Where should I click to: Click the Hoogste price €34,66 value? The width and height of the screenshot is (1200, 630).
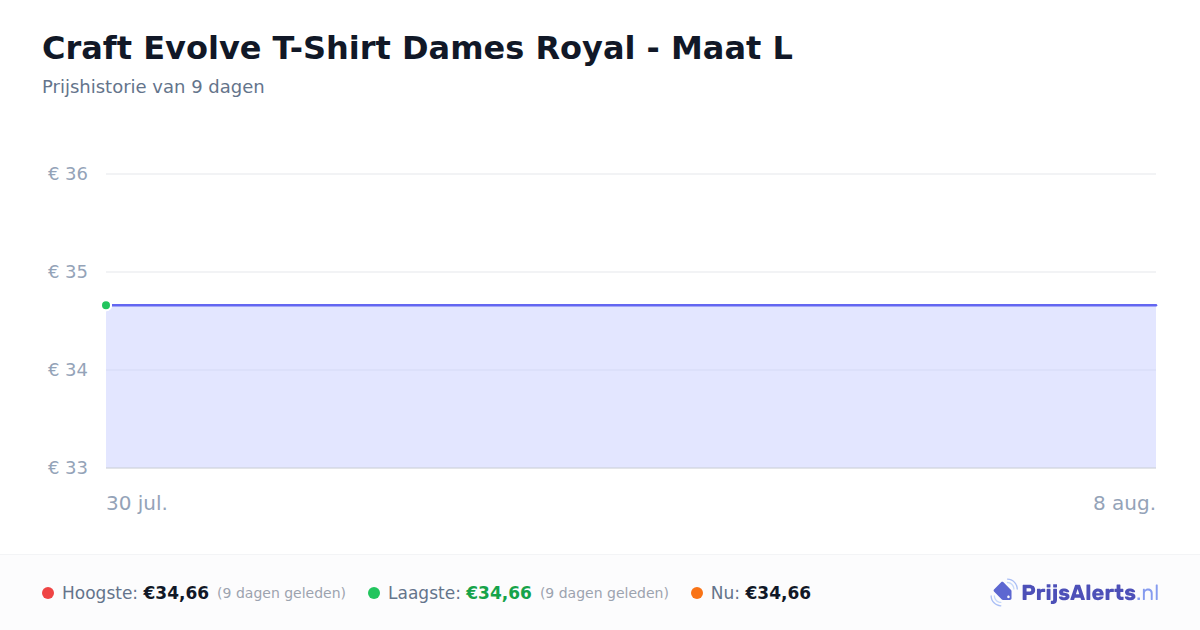(176, 593)
